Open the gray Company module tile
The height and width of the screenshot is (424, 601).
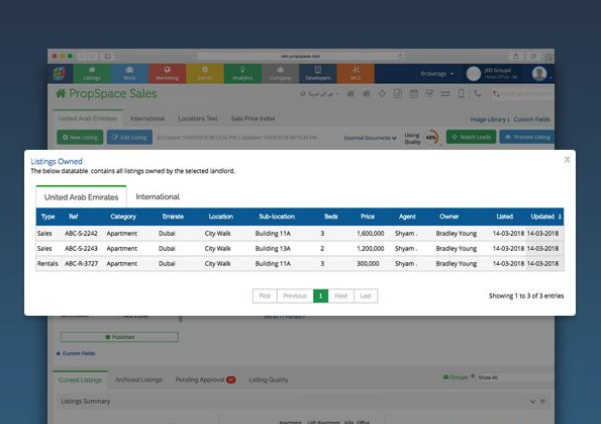pos(280,73)
